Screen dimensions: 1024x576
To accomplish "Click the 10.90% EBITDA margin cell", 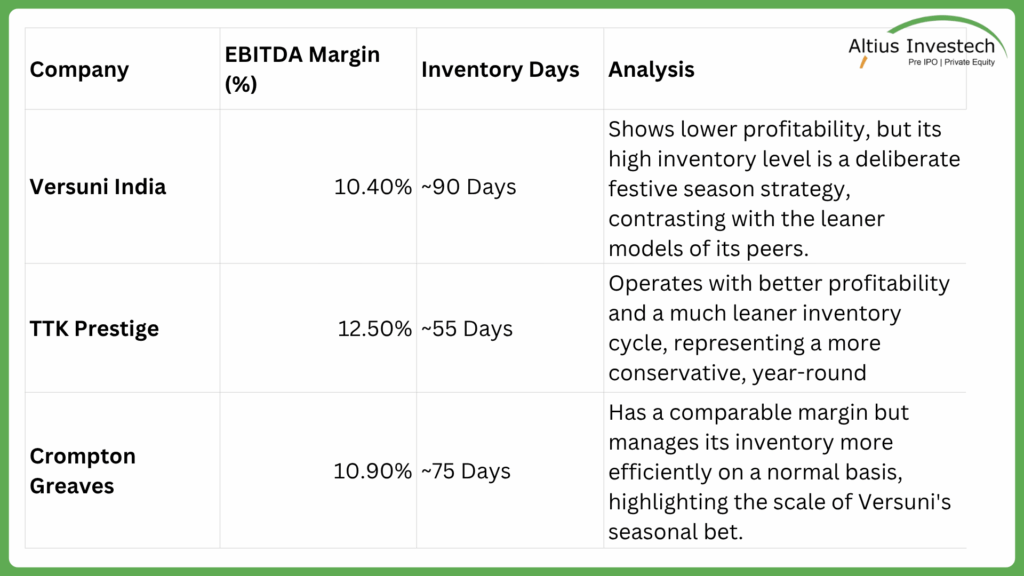I will click(372, 471).
